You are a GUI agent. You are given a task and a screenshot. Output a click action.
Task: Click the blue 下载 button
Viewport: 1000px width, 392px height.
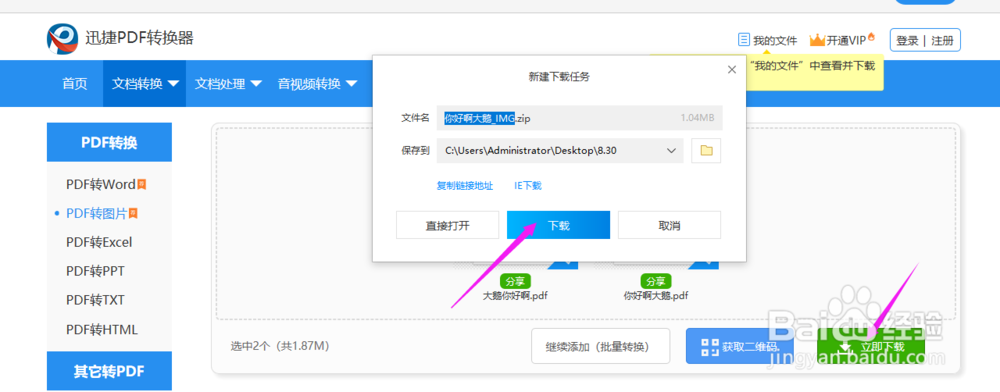click(x=558, y=225)
